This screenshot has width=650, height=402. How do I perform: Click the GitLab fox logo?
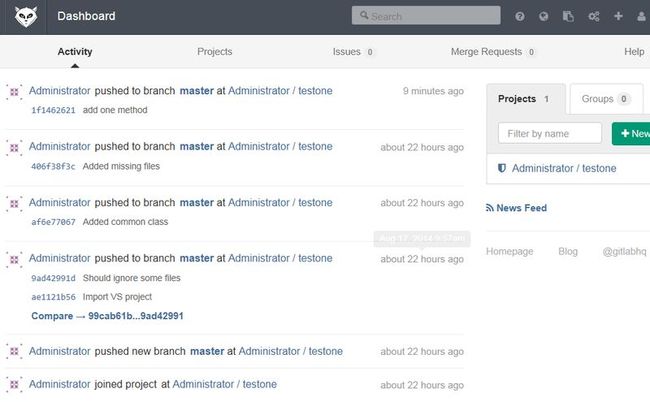(26, 17)
